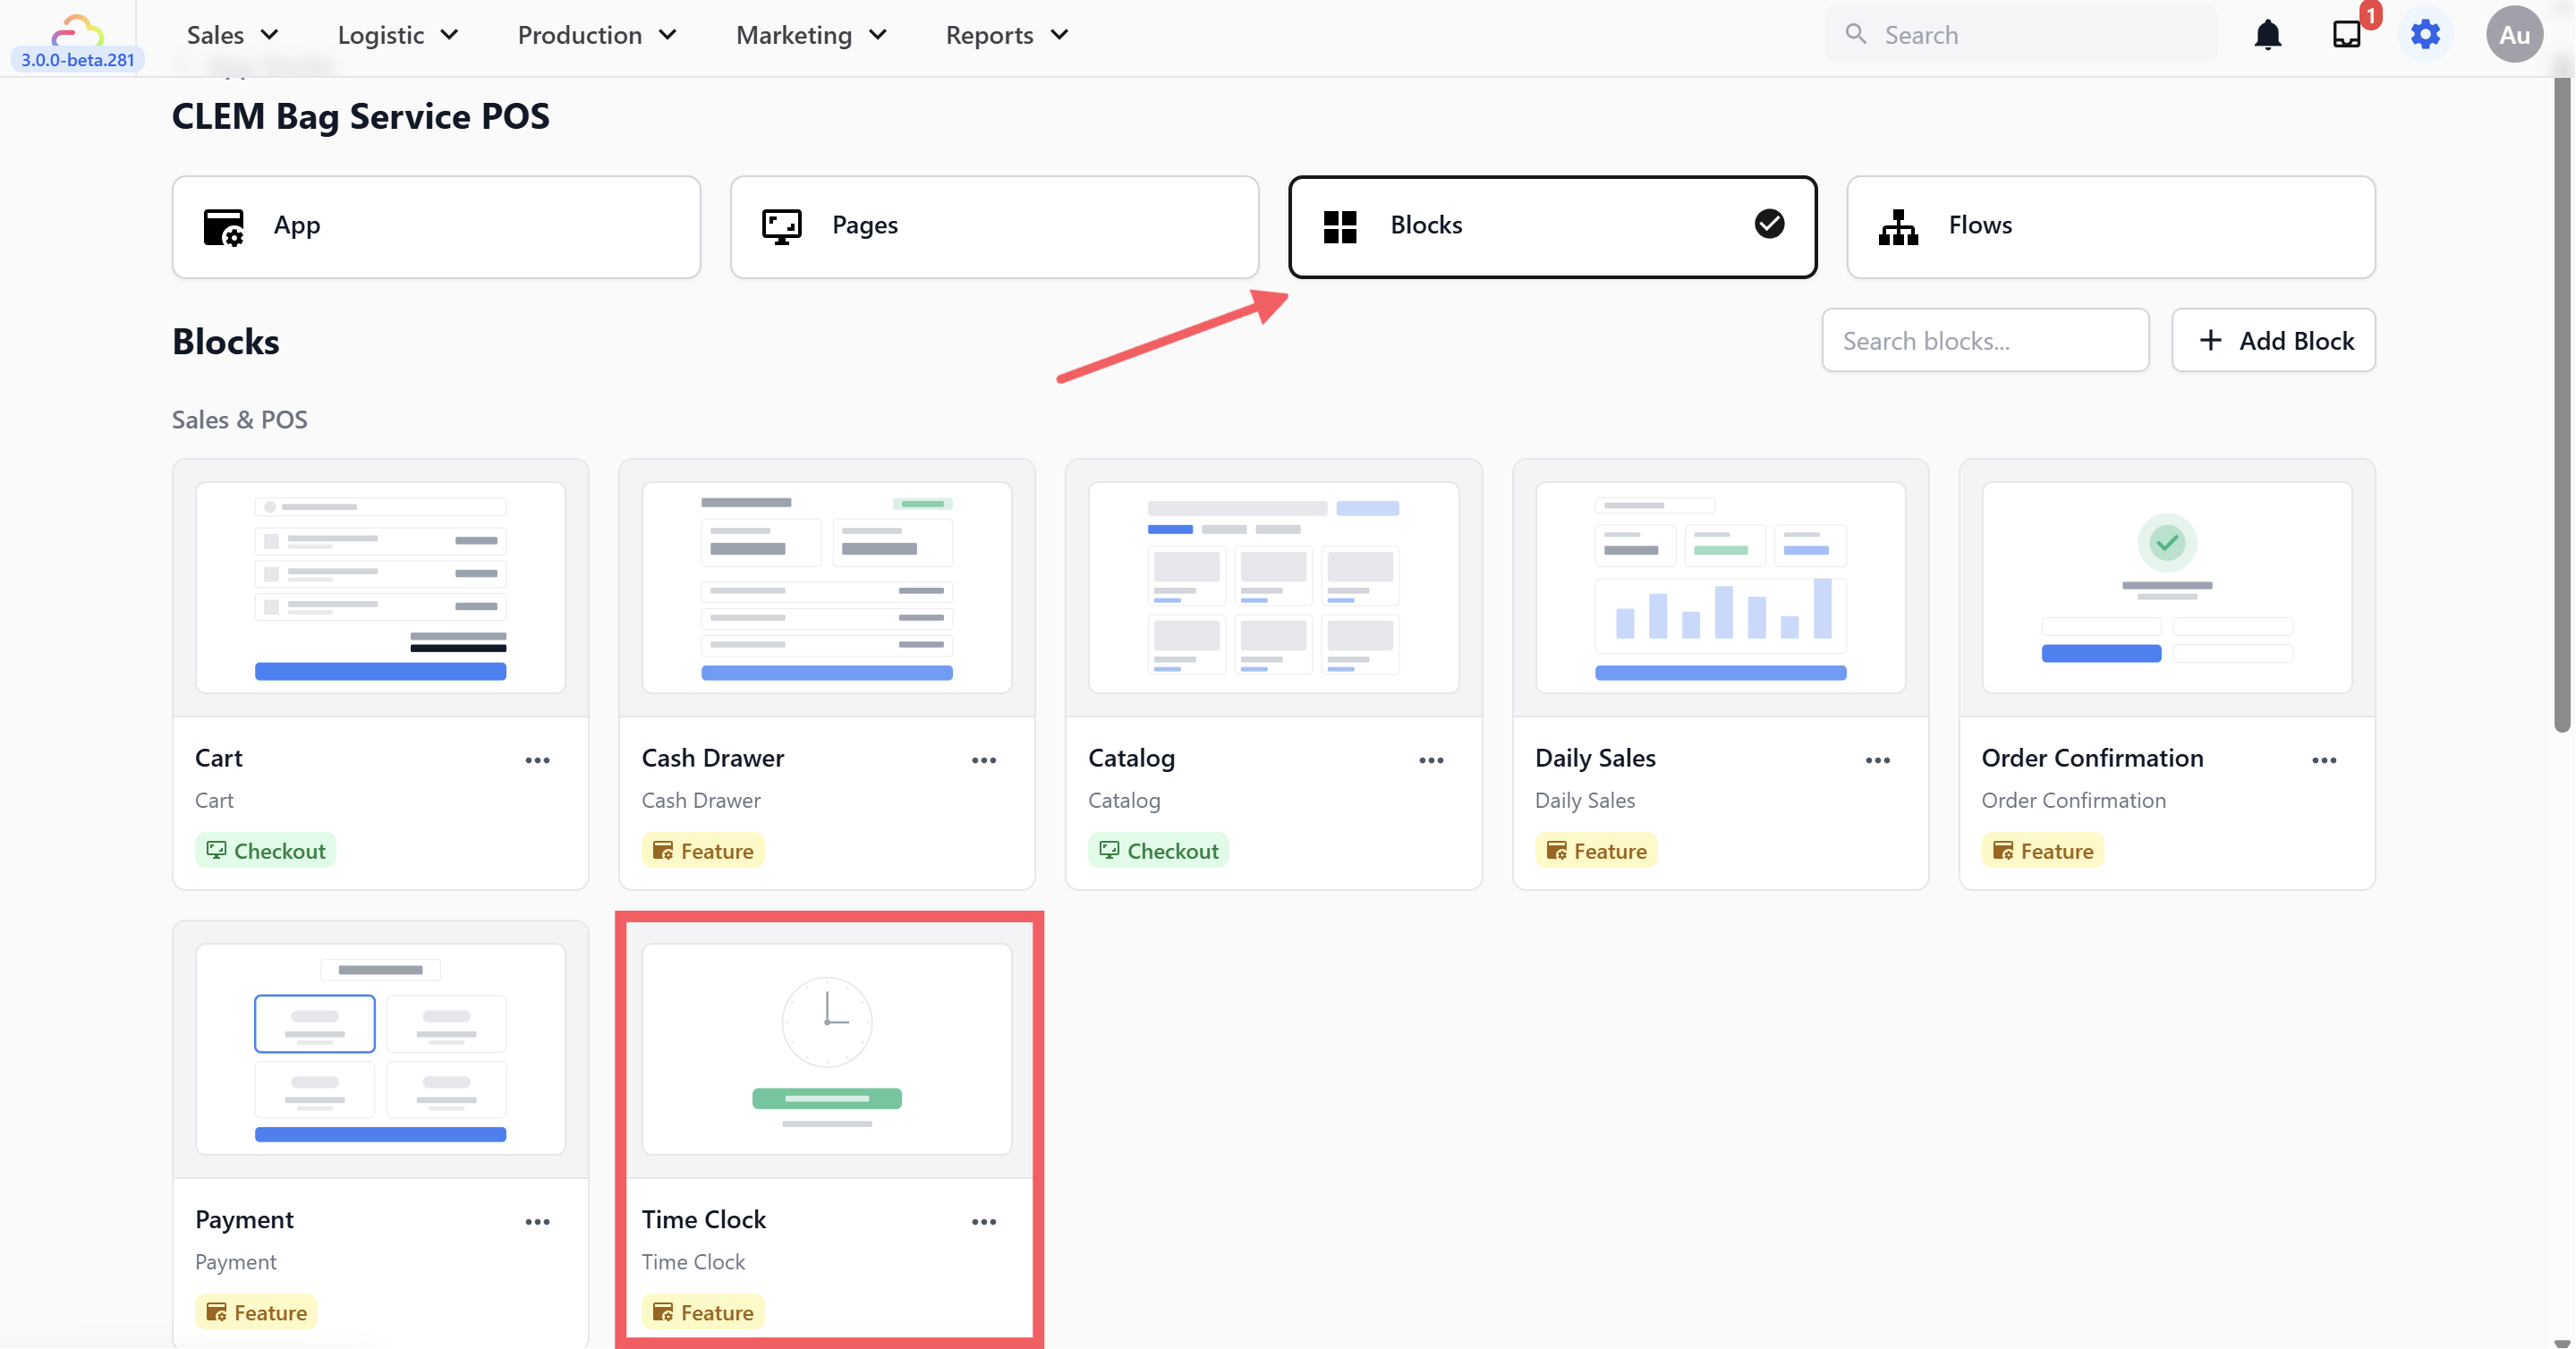Switch to the Flows tab
Screen dimensions: 2576x1349
tap(2110, 226)
